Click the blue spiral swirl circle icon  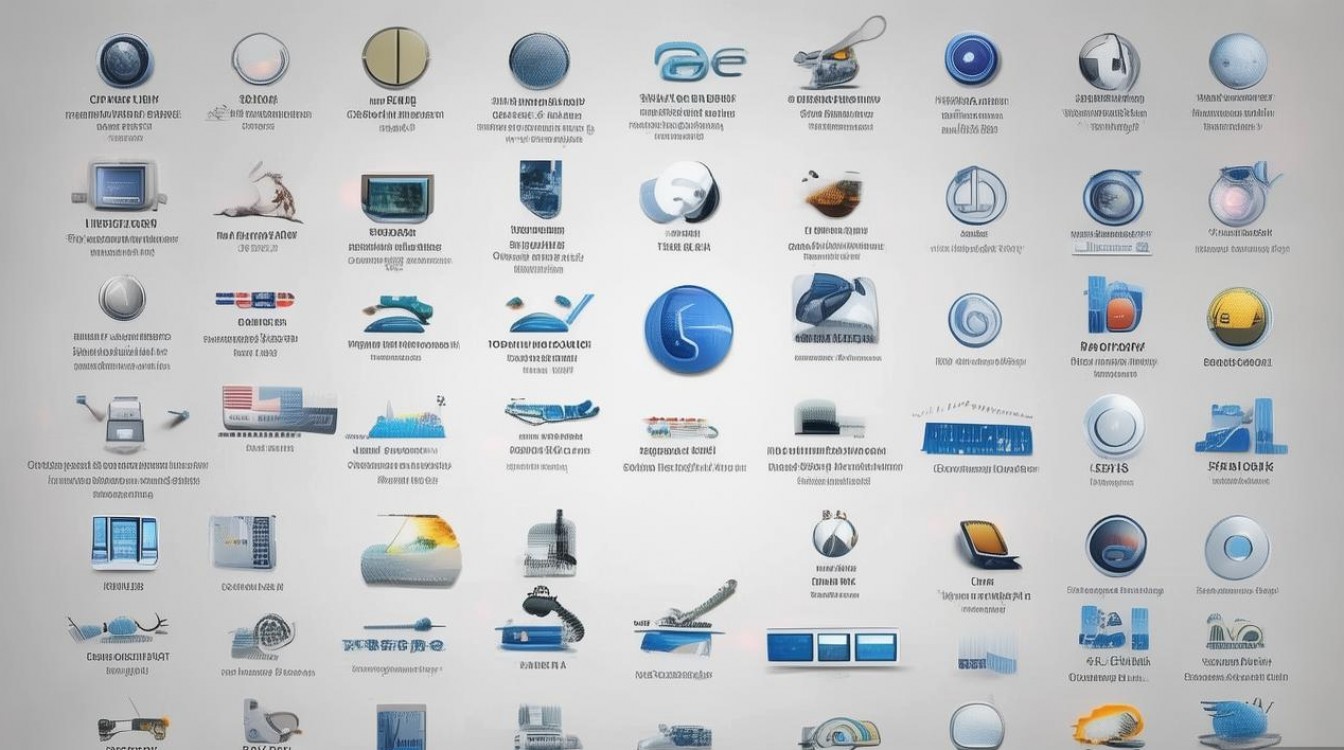coord(974,320)
